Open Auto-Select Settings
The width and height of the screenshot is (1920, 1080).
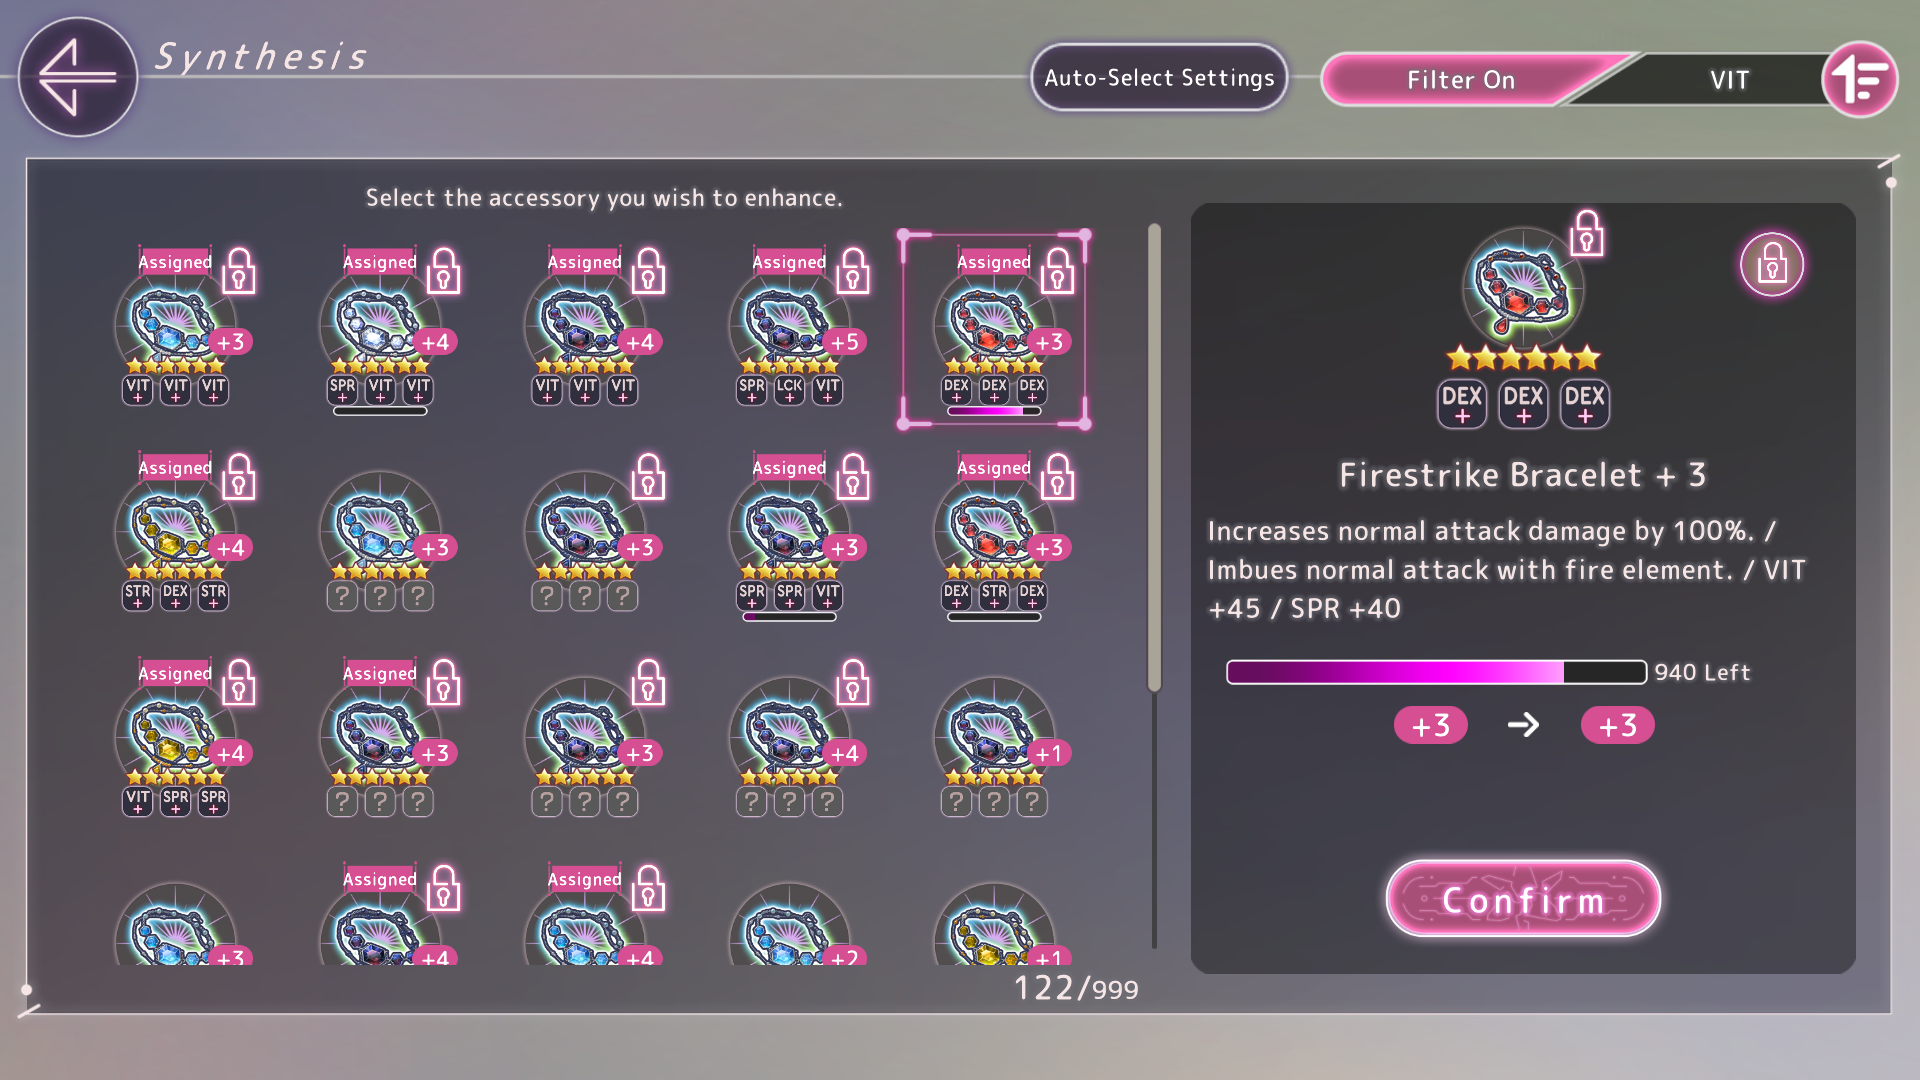tap(1159, 78)
